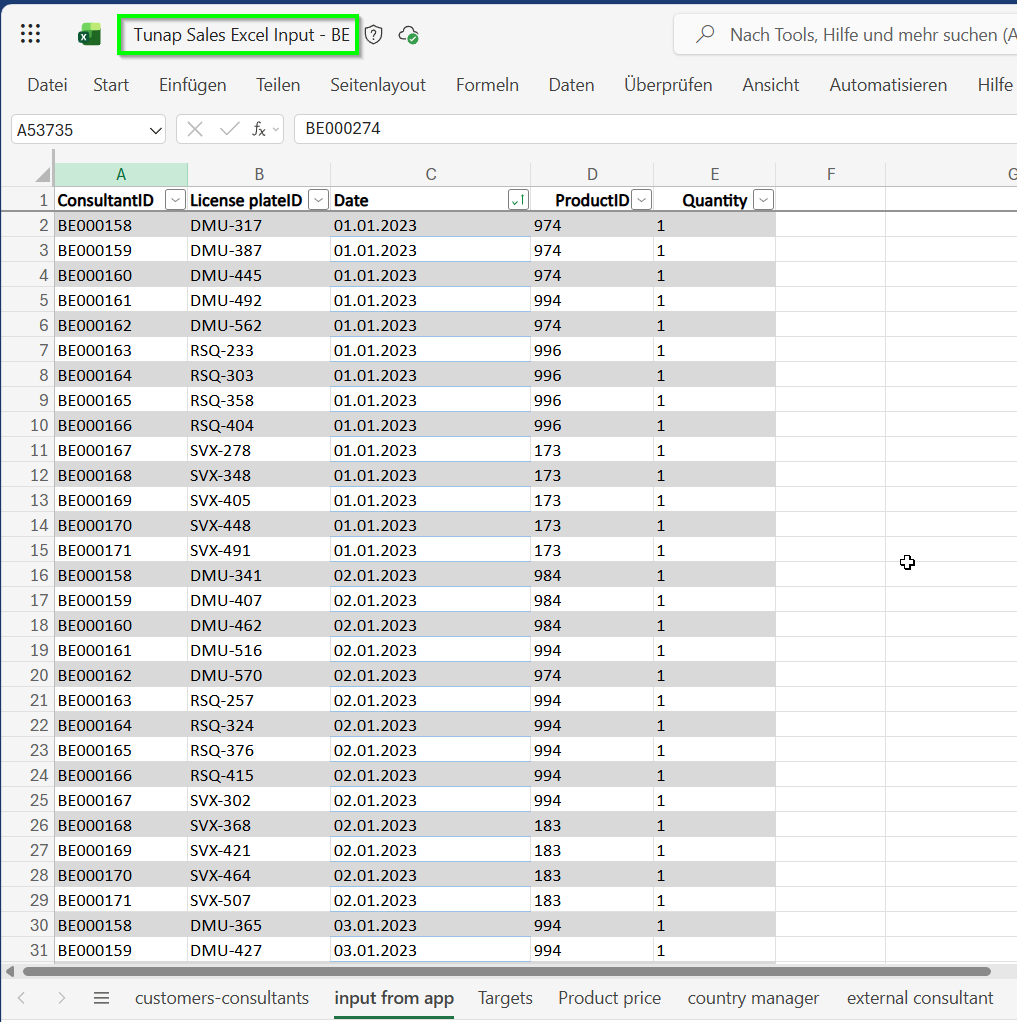Screen dimensions: 1017x1022
Task: Open the Start ribbon tab
Action: (x=111, y=85)
